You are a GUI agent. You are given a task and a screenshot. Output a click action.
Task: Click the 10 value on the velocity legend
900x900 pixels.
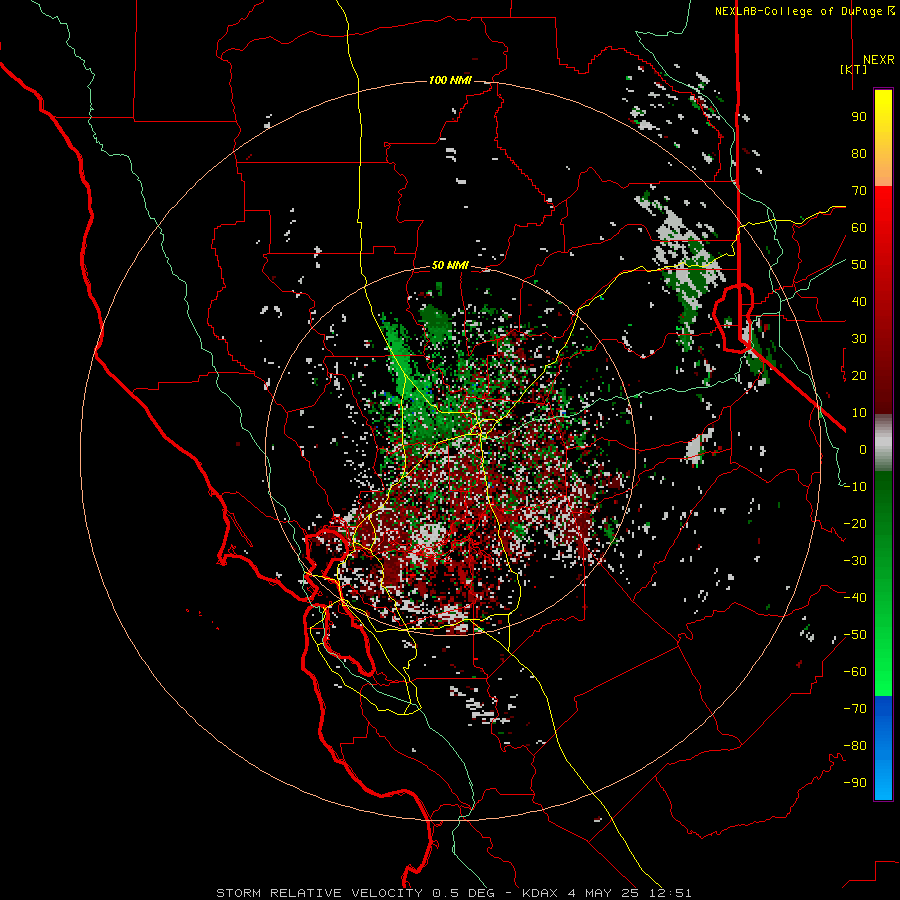click(x=859, y=413)
